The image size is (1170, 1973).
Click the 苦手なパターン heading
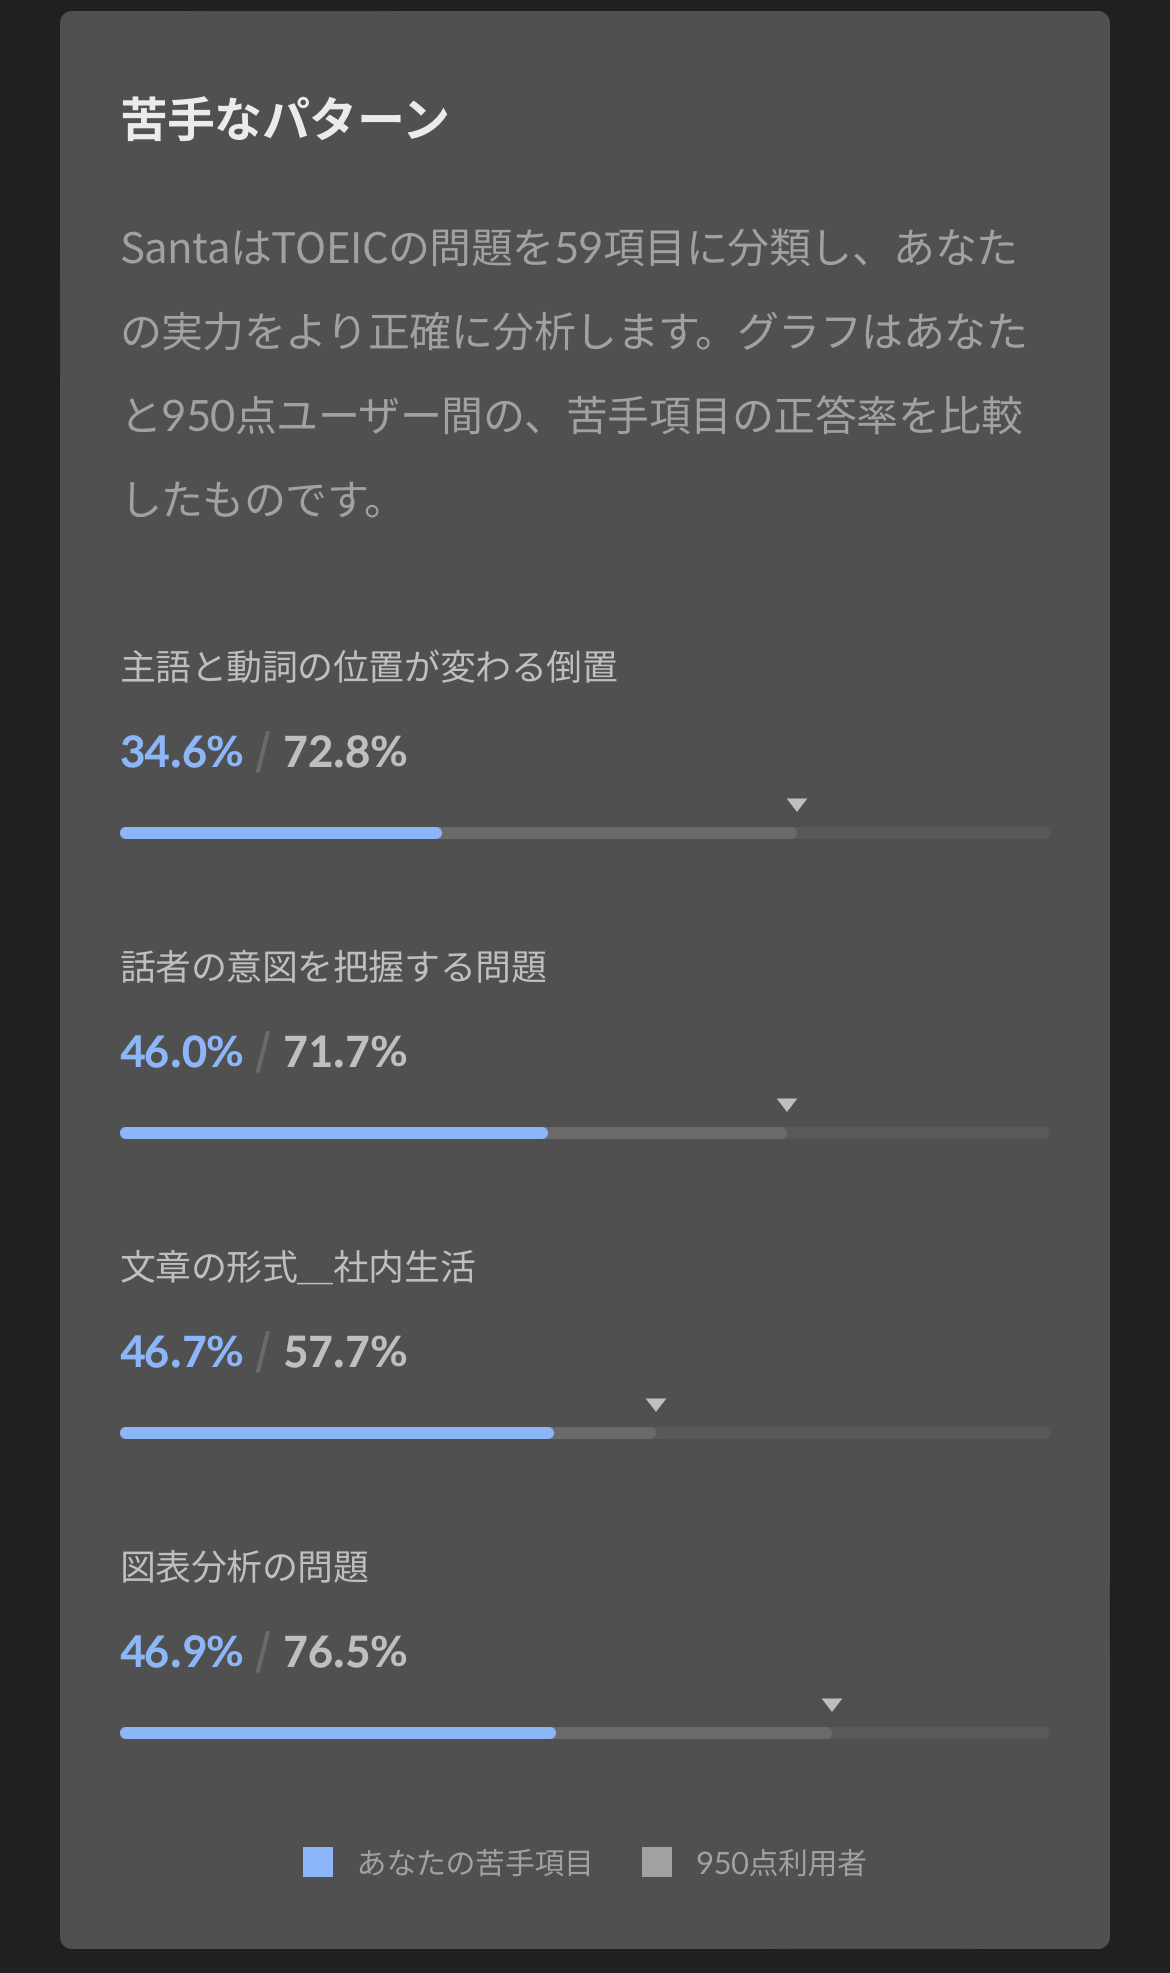pyautogui.click(x=285, y=120)
